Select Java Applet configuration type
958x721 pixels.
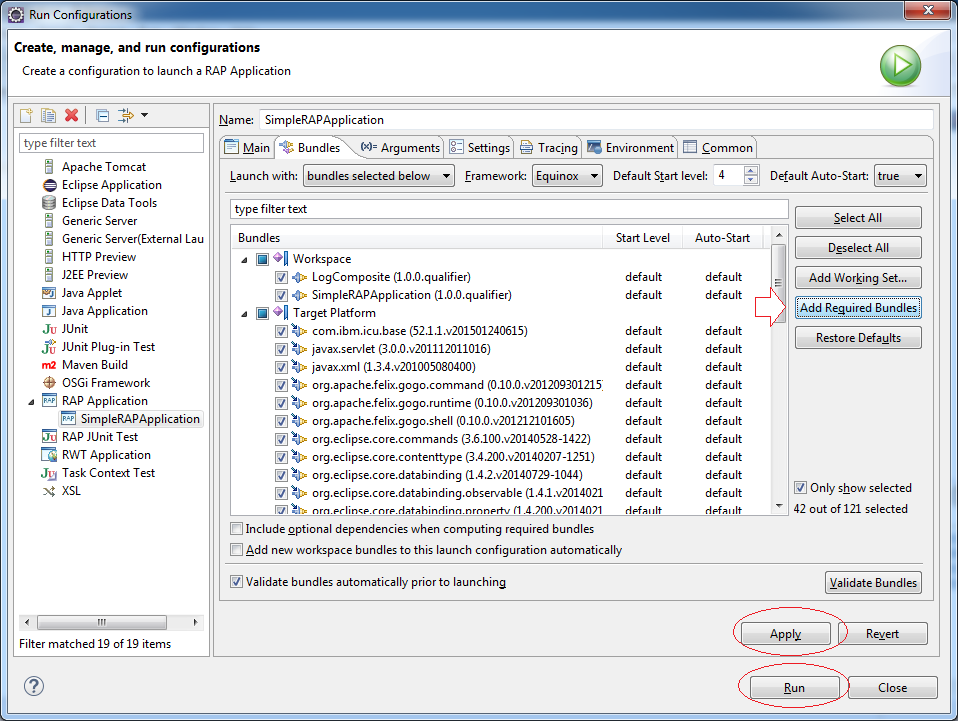pos(92,293)
